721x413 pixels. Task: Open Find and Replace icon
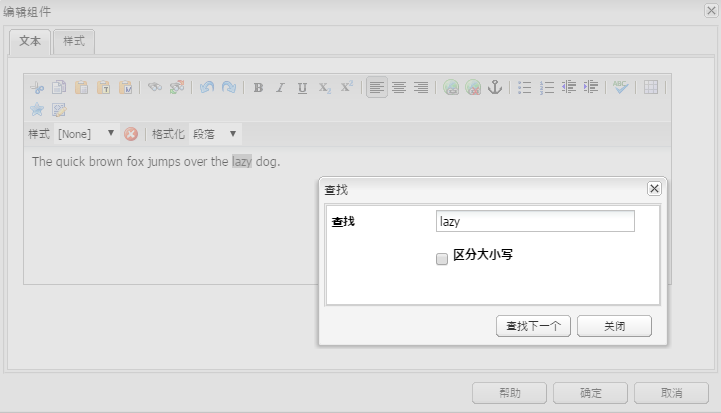click(x=177, y=87)
